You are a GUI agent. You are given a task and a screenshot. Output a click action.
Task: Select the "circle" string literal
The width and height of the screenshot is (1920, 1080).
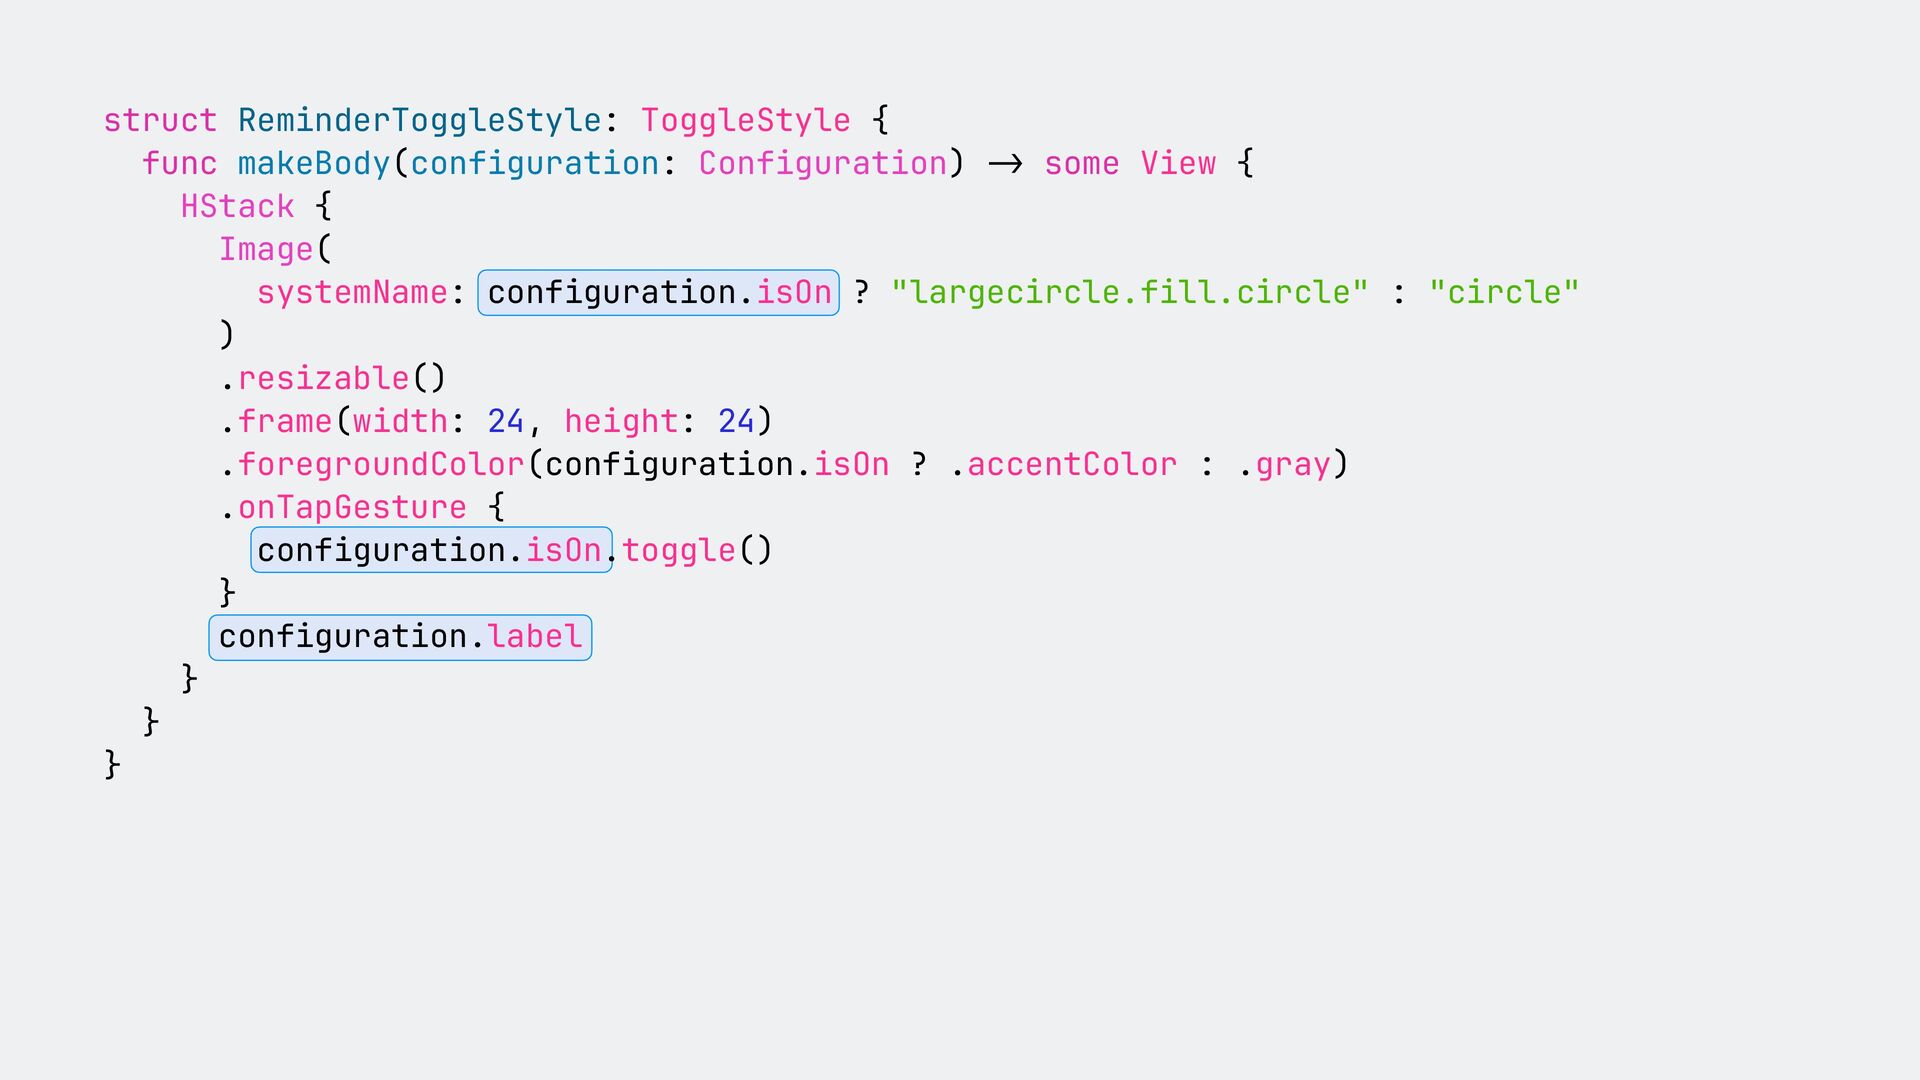(1504, 293)
